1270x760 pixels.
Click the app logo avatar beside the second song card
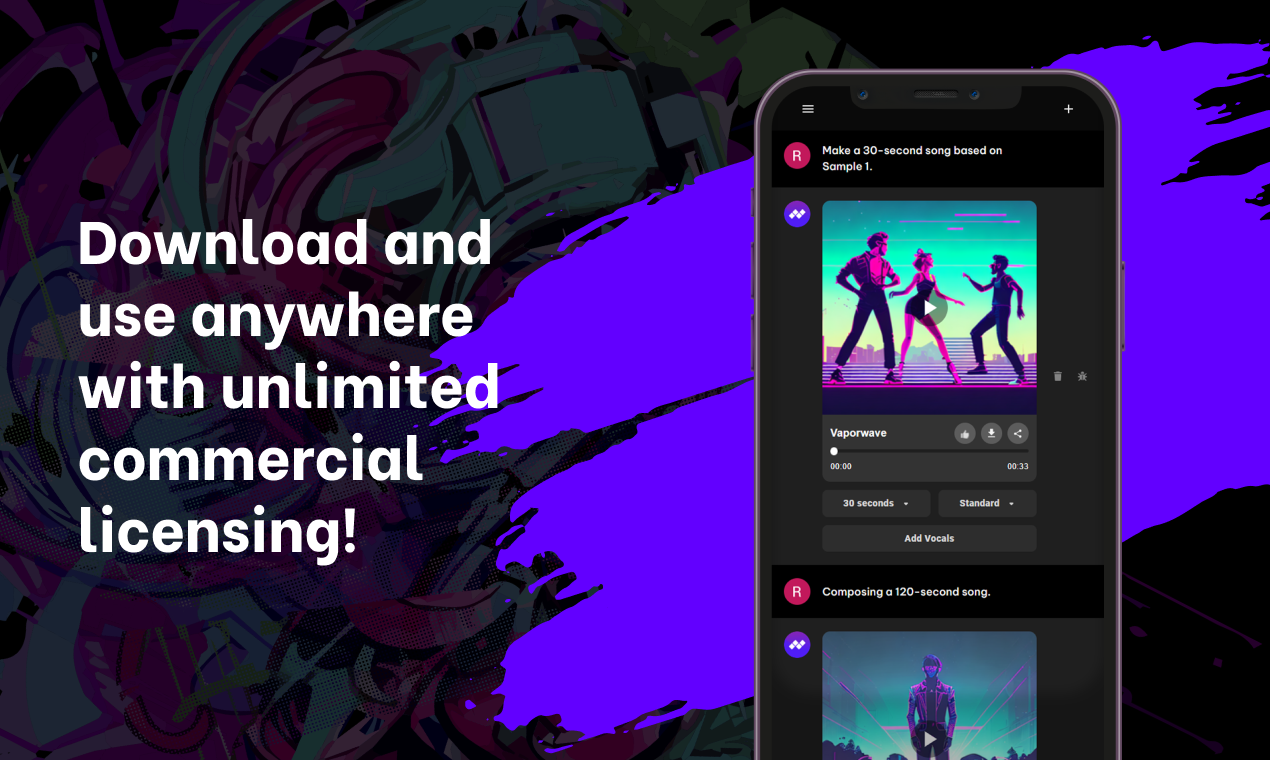[x=797, y=645]
